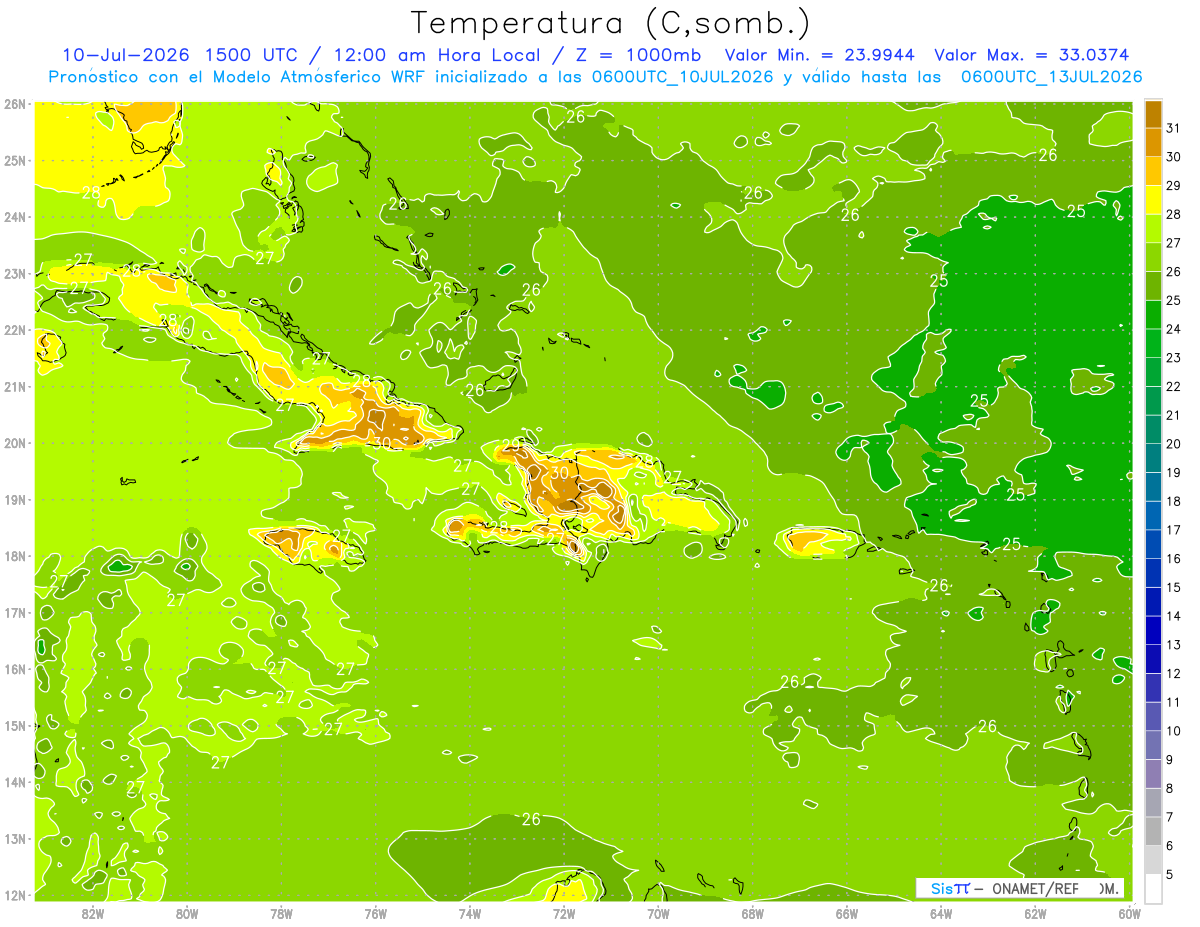Click the legend swatch between 12 and 13
The image size is (1200, 927).
[x=1153, y=658]
